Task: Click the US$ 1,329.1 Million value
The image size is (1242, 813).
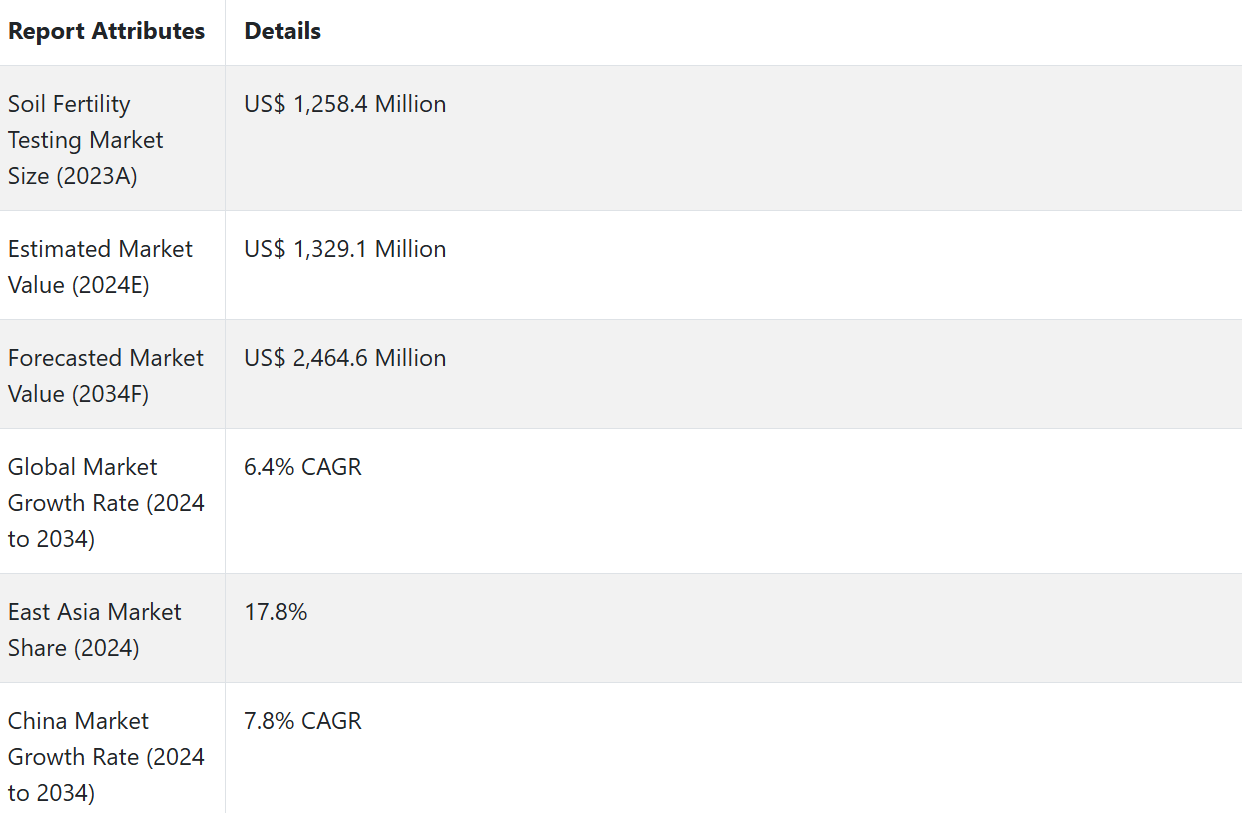Action: [x=345, y=249]
